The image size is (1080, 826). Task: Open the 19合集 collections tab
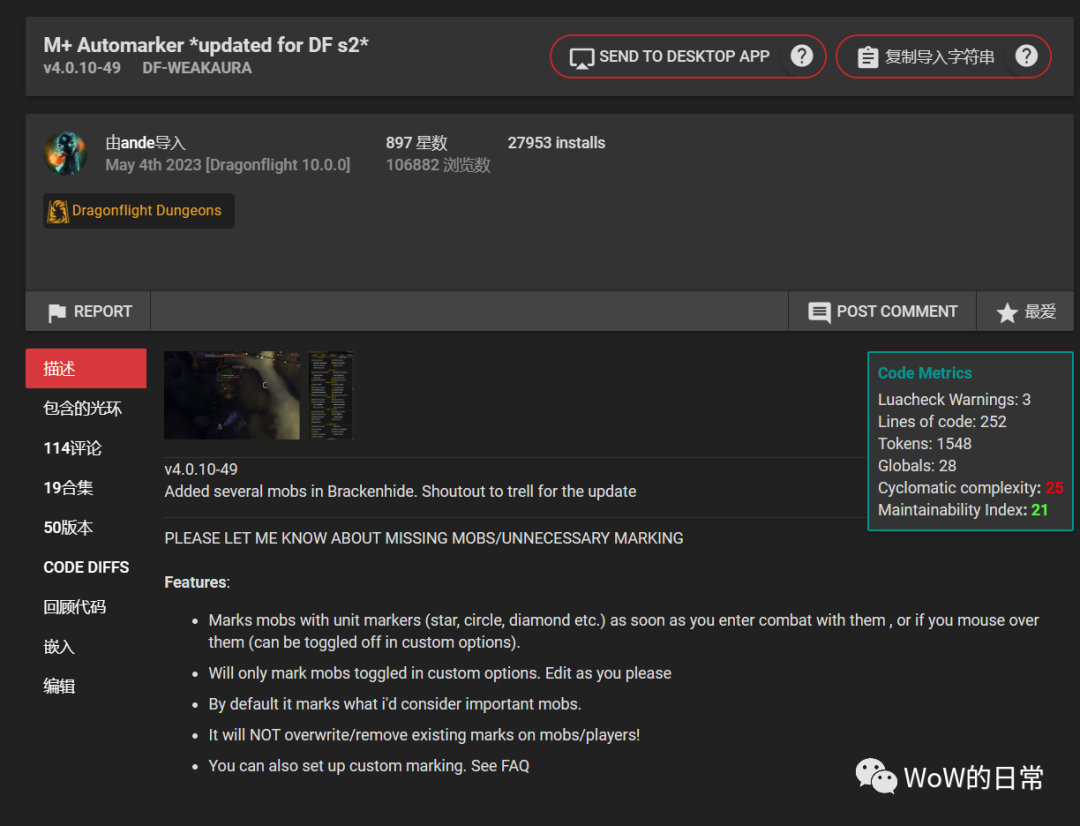69,488
